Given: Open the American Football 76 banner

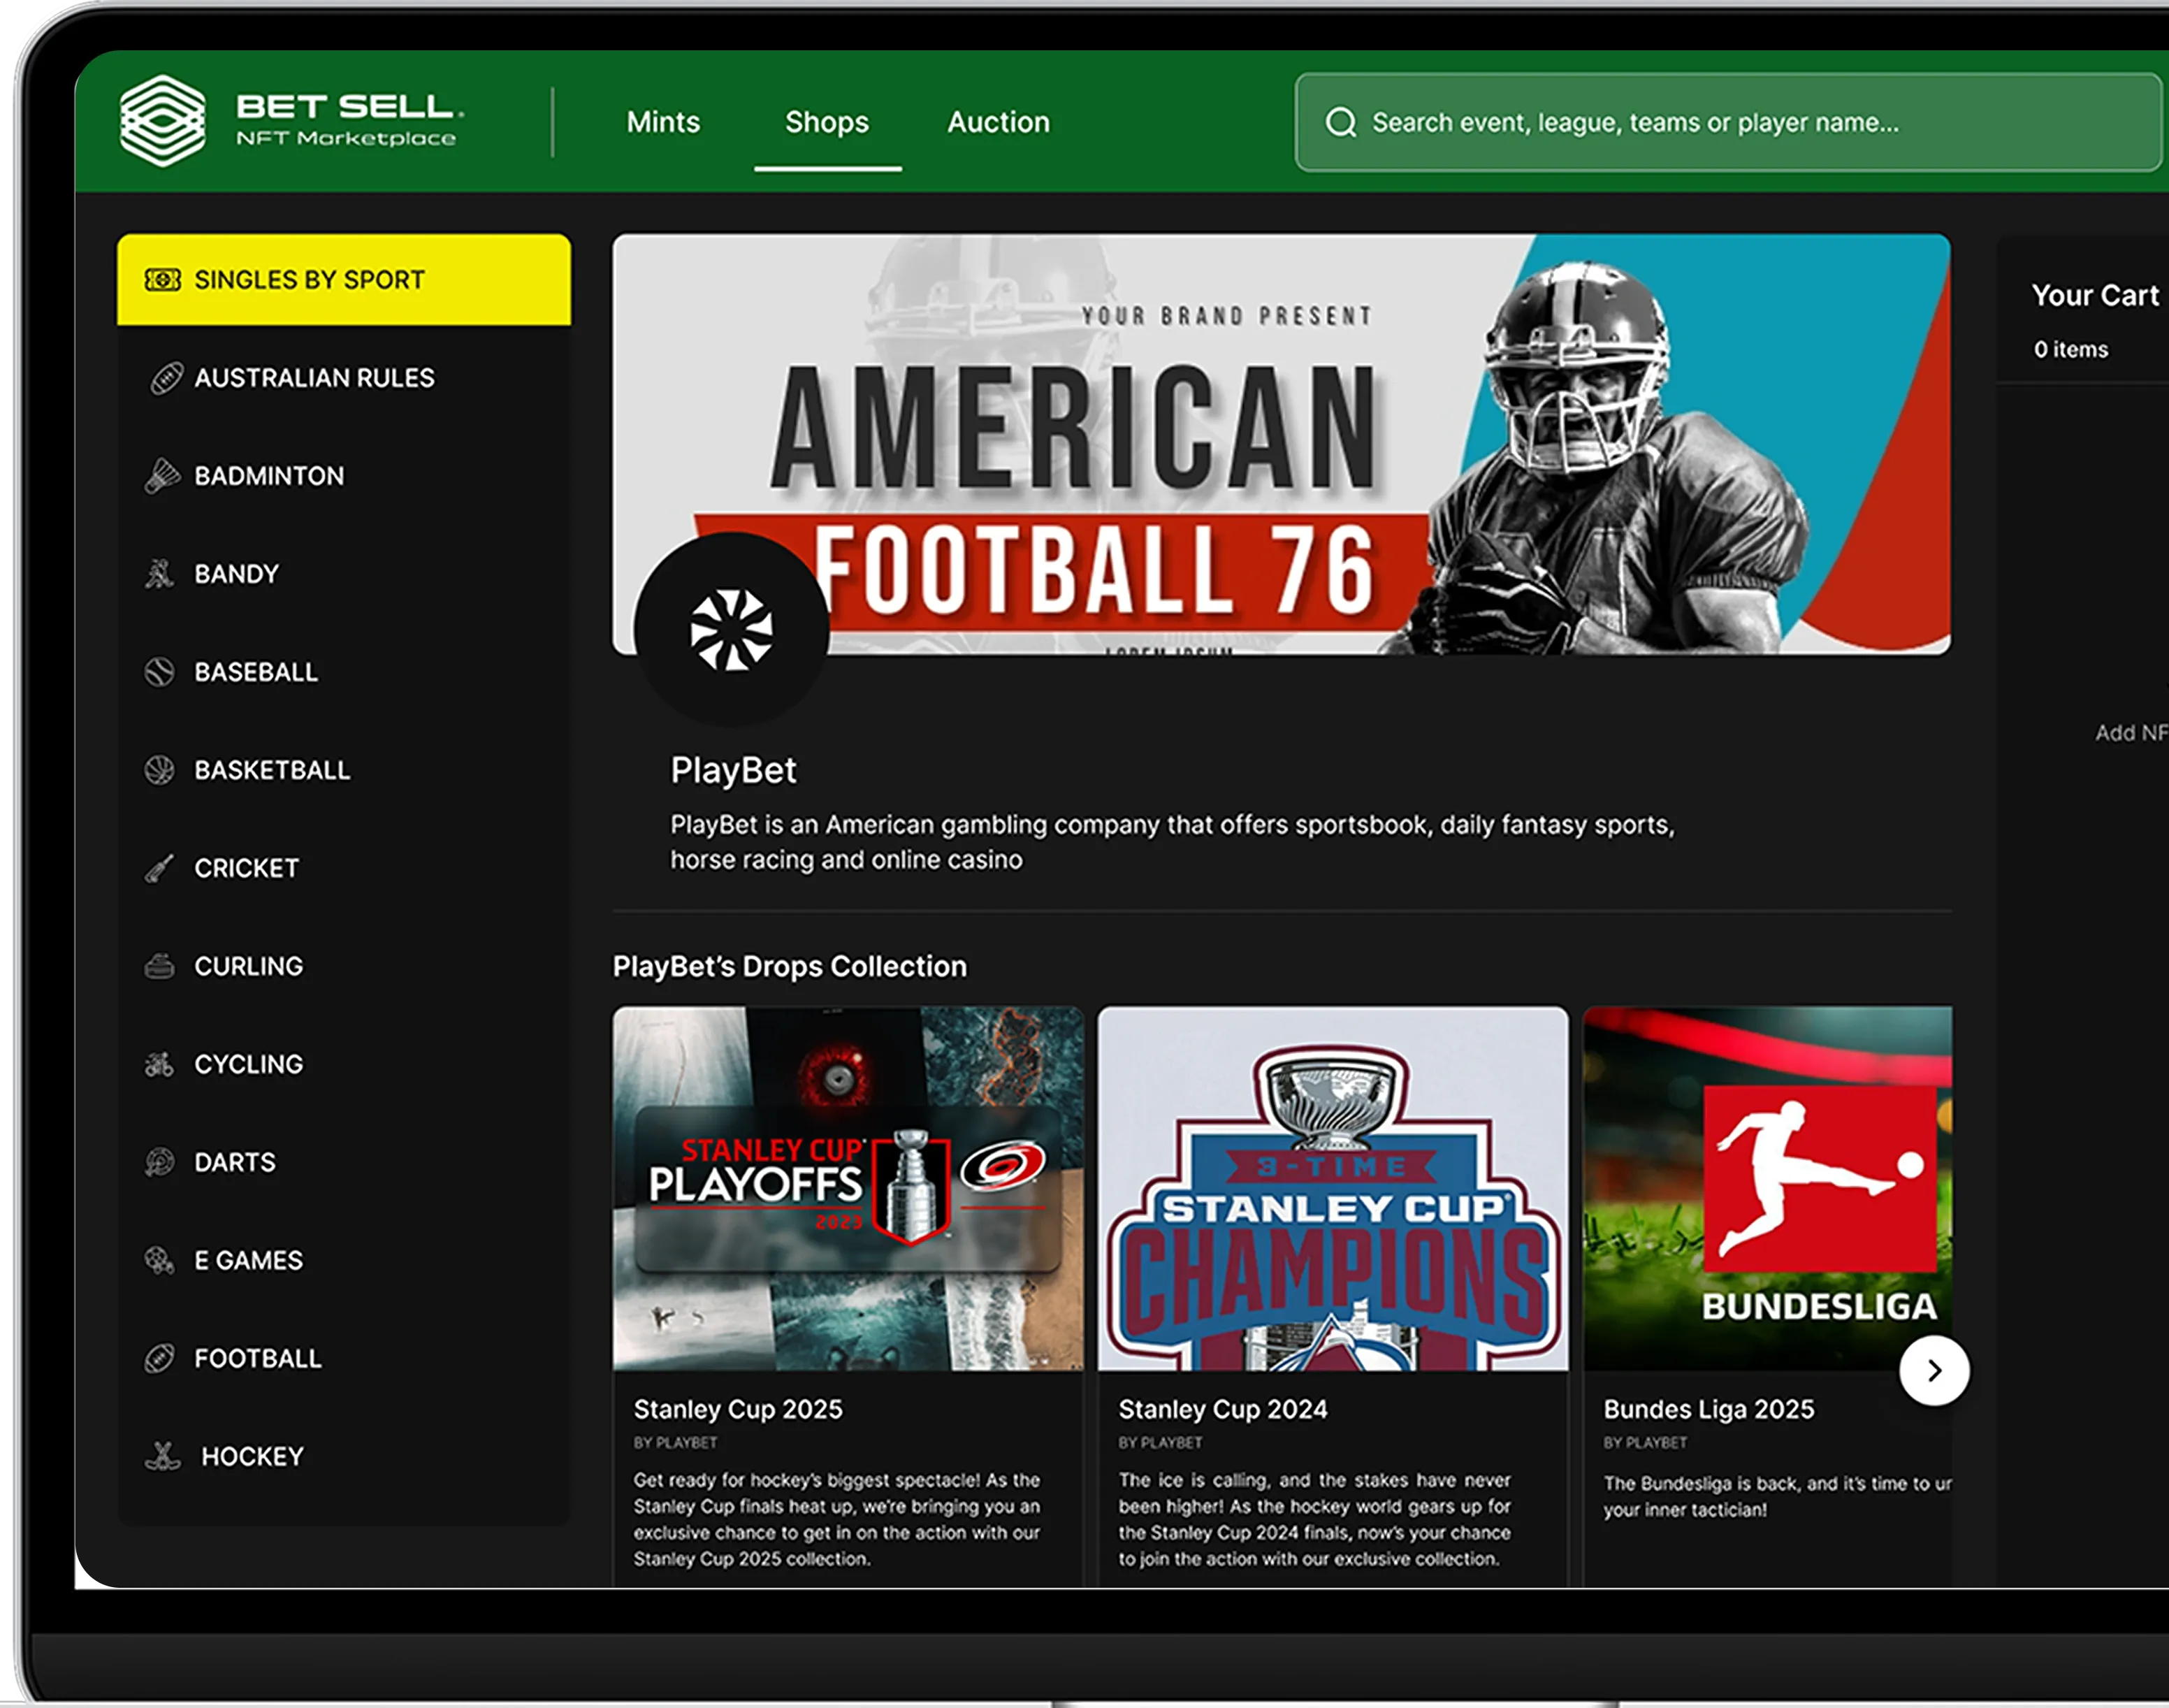Looking at the screenshot, I should tap(1281, 444).
